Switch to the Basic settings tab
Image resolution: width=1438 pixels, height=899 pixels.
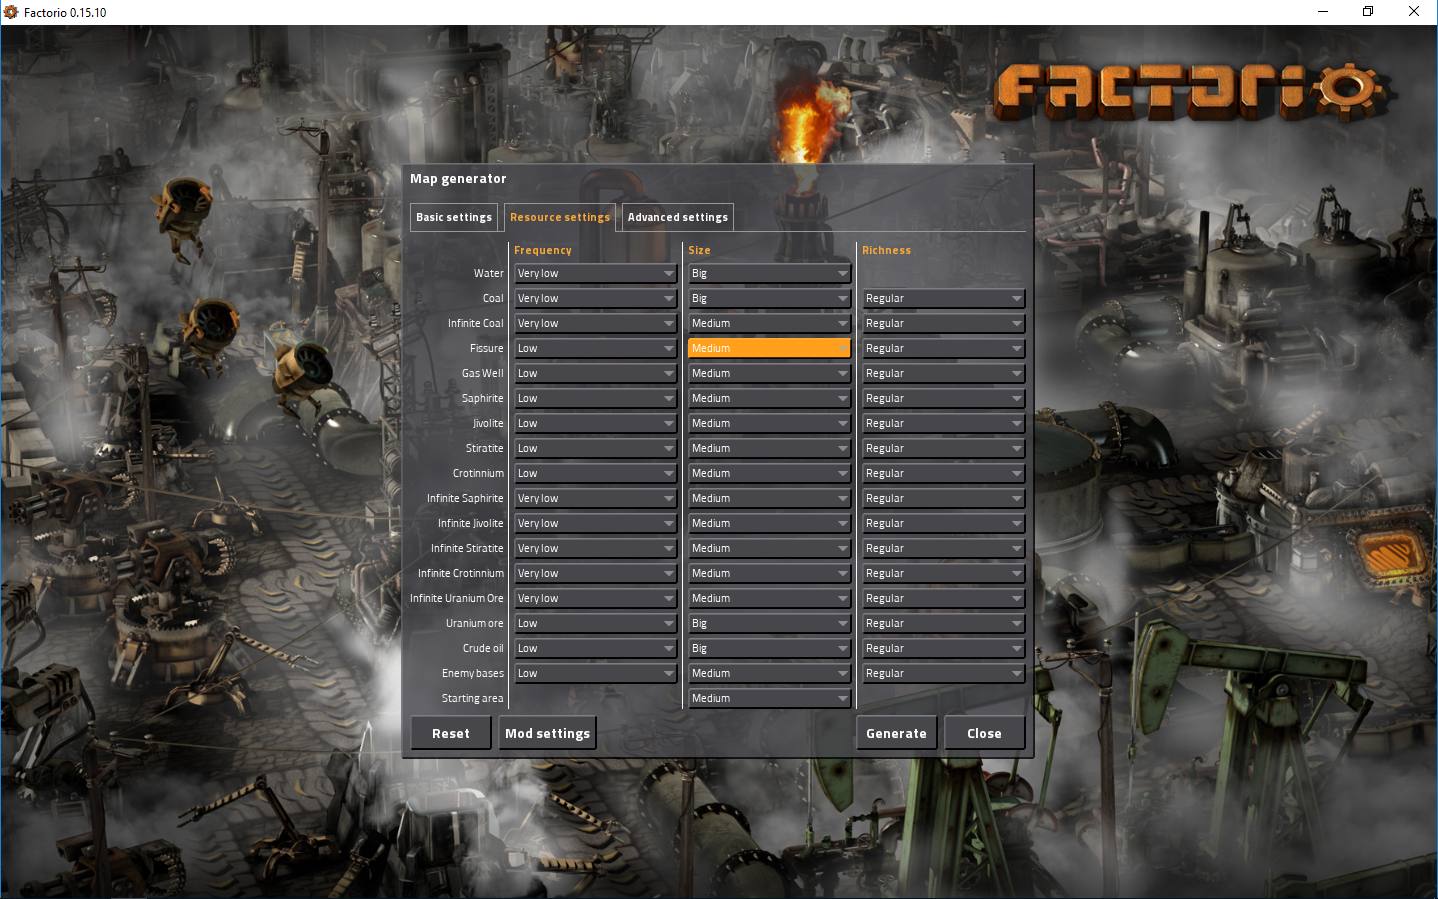454,217
